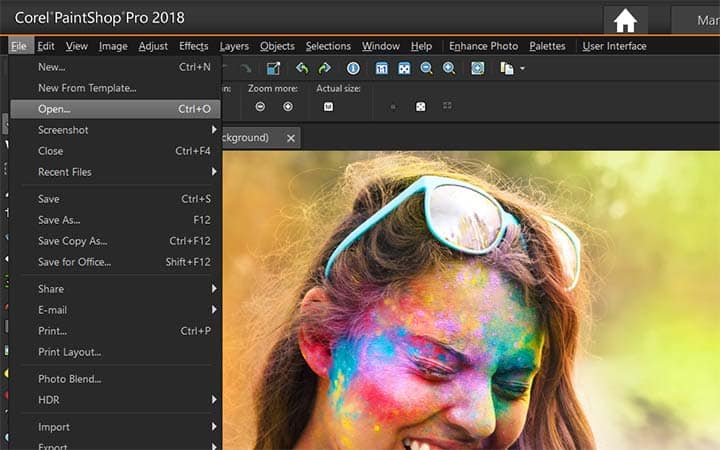Image resolution: width=720 pixels, height=450 pixels.
Task: Click the white fit-to-window icon in options bar
Action: tap(420, 107)
